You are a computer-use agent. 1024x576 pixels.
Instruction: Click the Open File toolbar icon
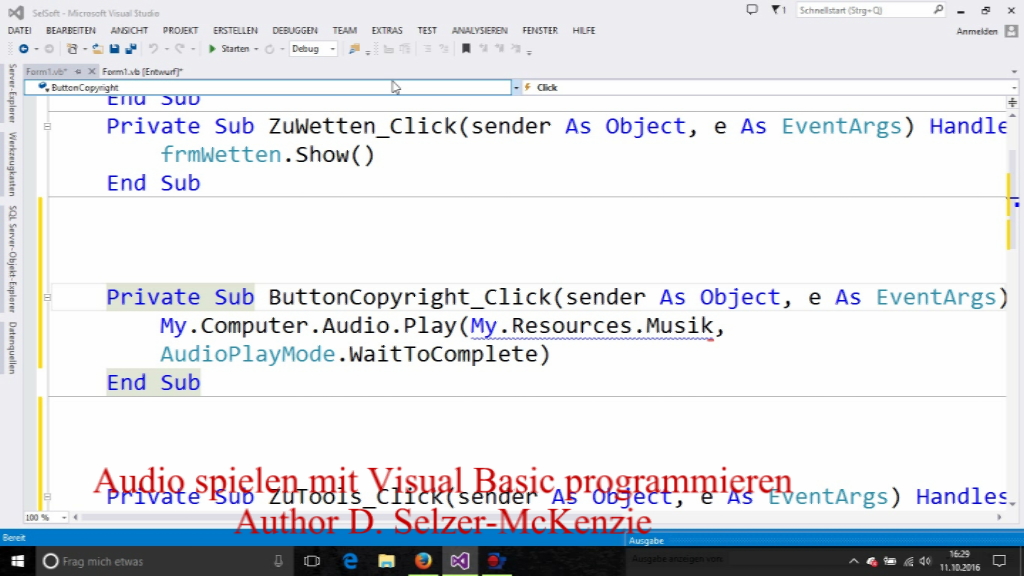pyautogui.click(x=98, y=48)
